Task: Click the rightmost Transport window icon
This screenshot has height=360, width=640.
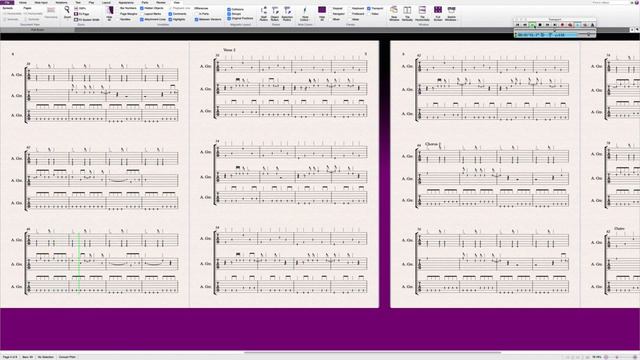Action: 592,25
